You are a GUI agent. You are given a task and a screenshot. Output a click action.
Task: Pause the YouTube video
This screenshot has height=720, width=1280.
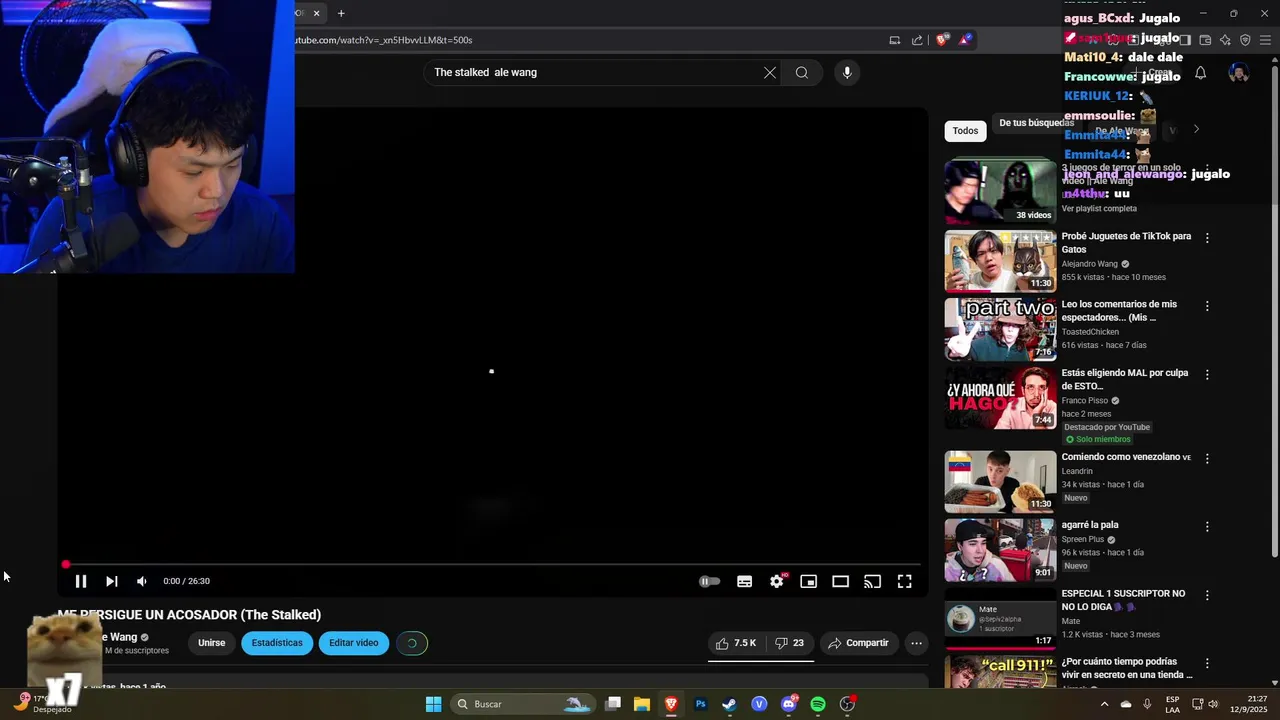pyautogui.click(x=81, y=581)
